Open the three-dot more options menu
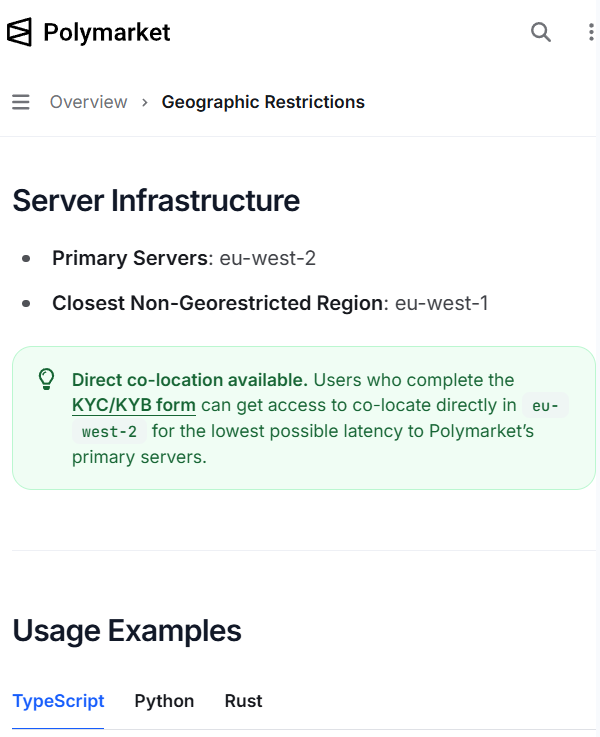Screen dimensions: 600x737 click(591, 32)
